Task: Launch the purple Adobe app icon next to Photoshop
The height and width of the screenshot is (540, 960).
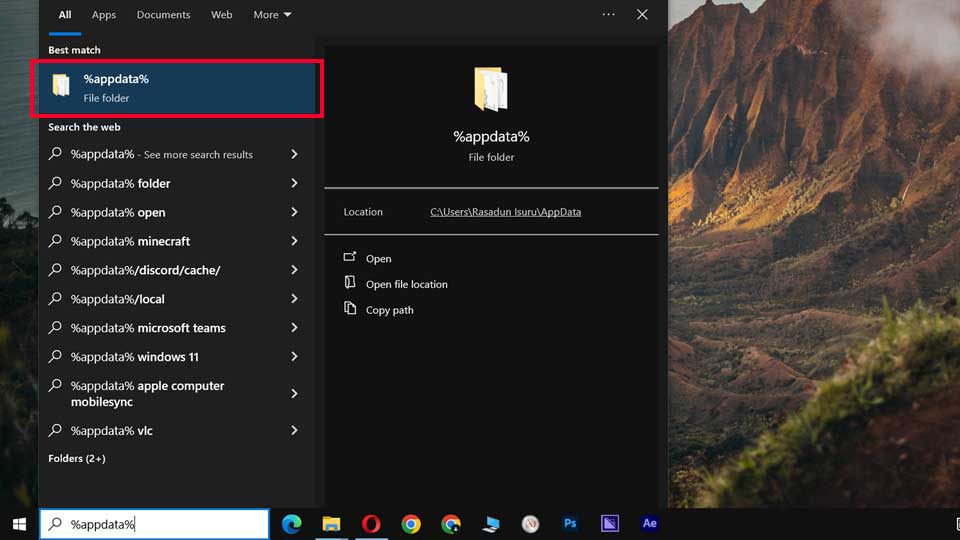Action: pos(610,523)
